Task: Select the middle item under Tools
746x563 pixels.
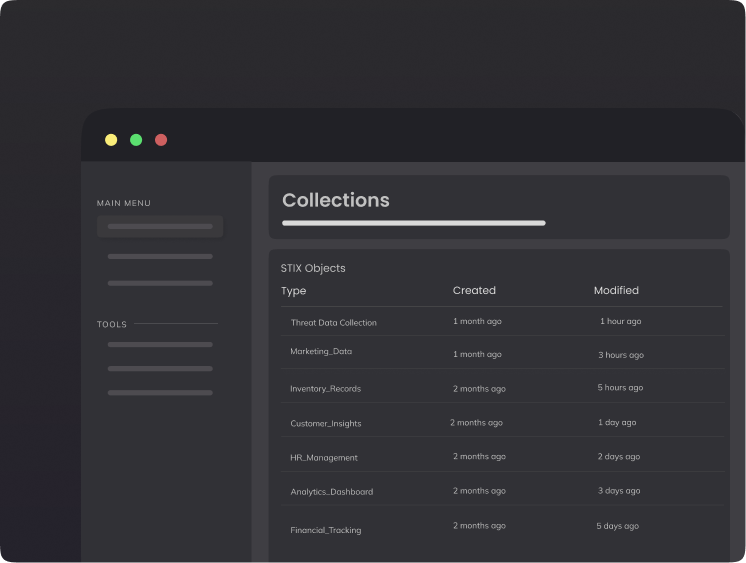Action: [160, 369]
